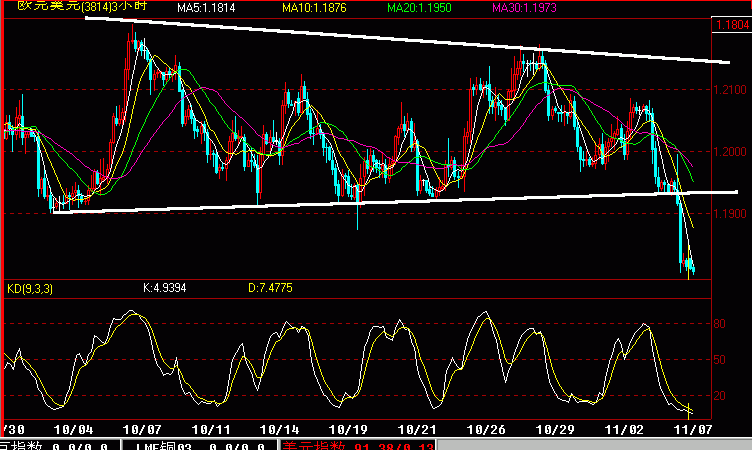Click the 80 level on the KD axis

click(719, 324)
